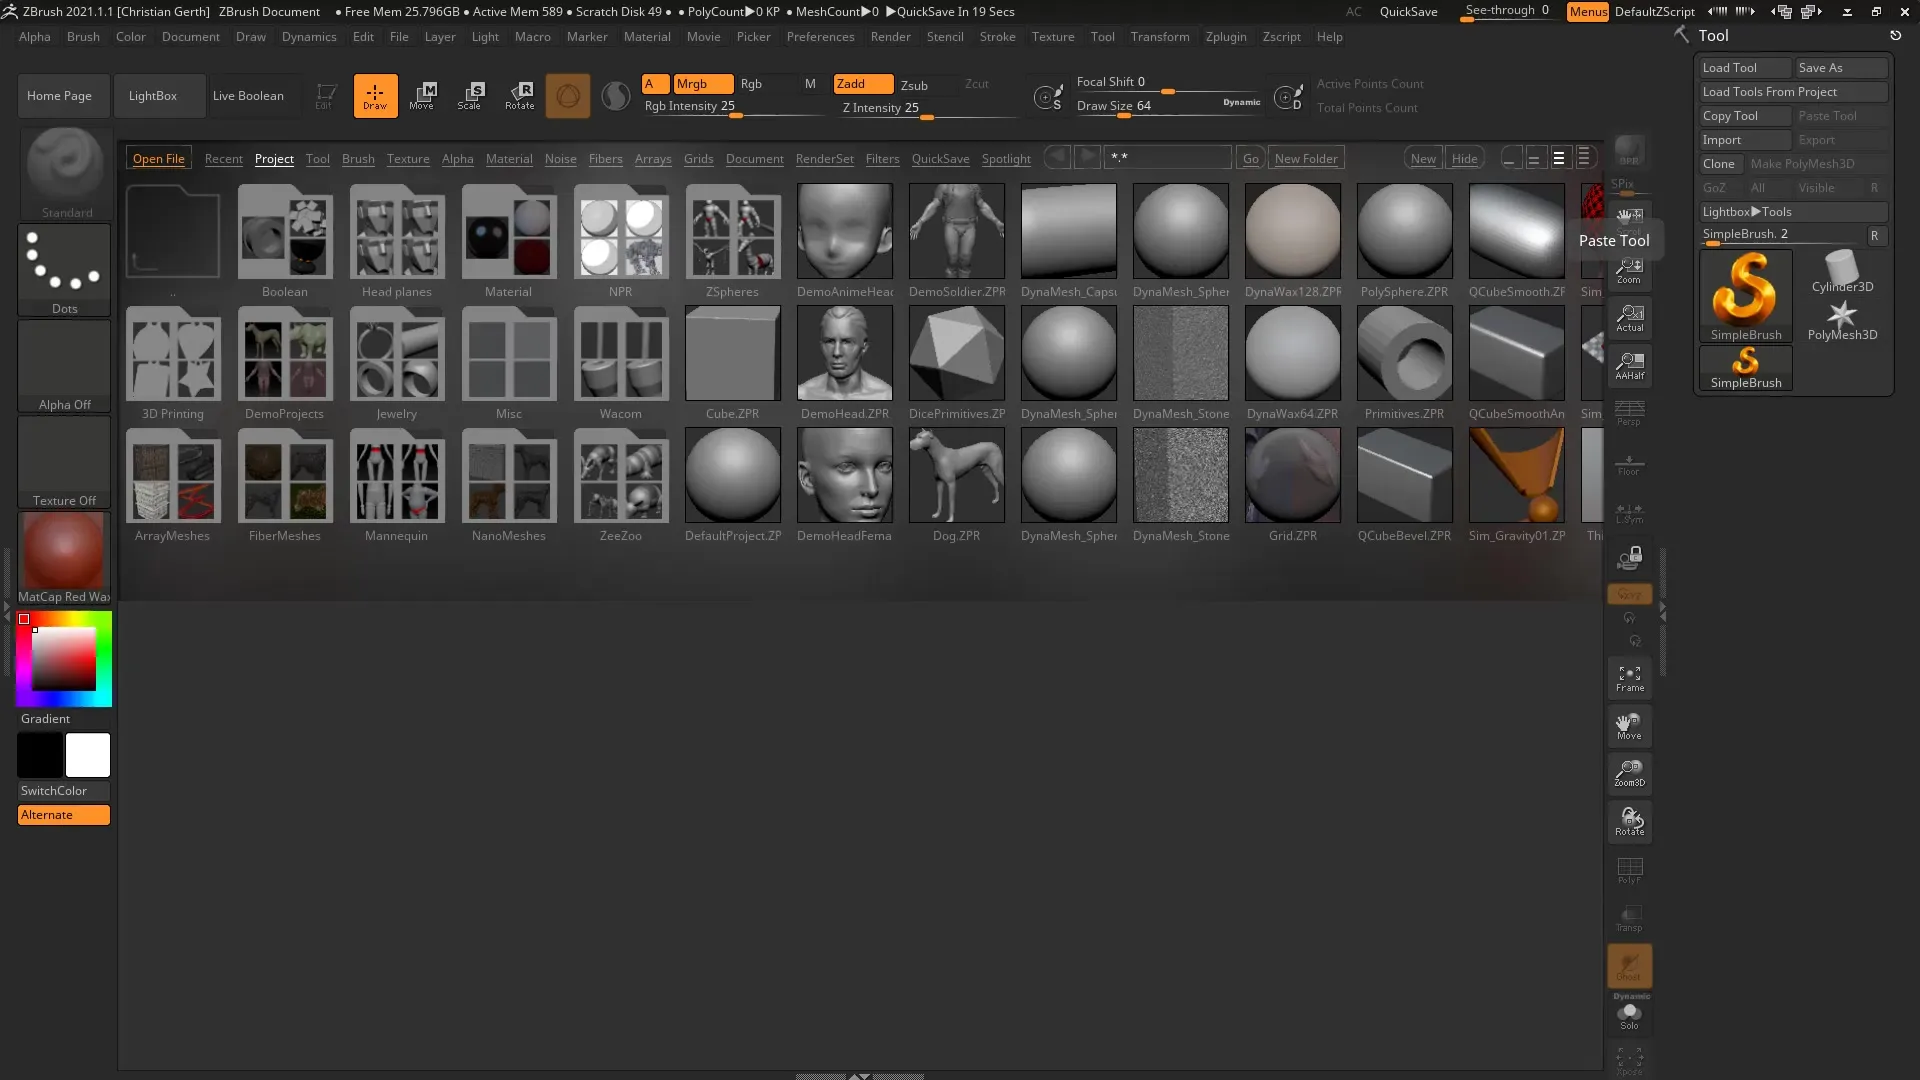Toggle the Zsub mode
The width and height of the screenshot is (1920, 1080).
click(x=914, y=85)
